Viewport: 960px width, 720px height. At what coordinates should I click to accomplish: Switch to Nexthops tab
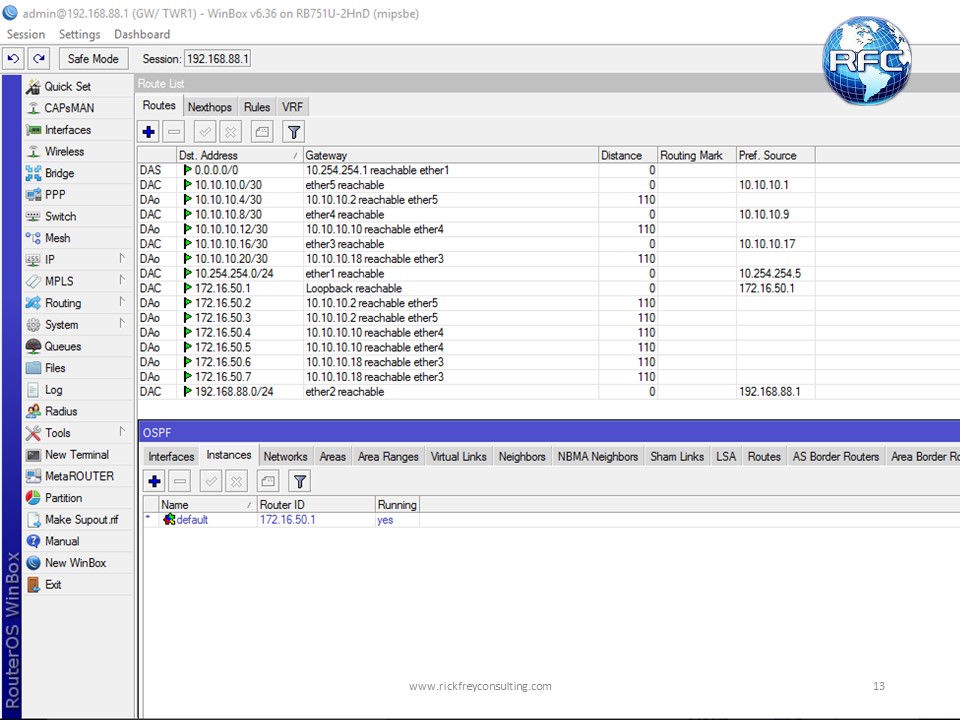tap(209, 107)
